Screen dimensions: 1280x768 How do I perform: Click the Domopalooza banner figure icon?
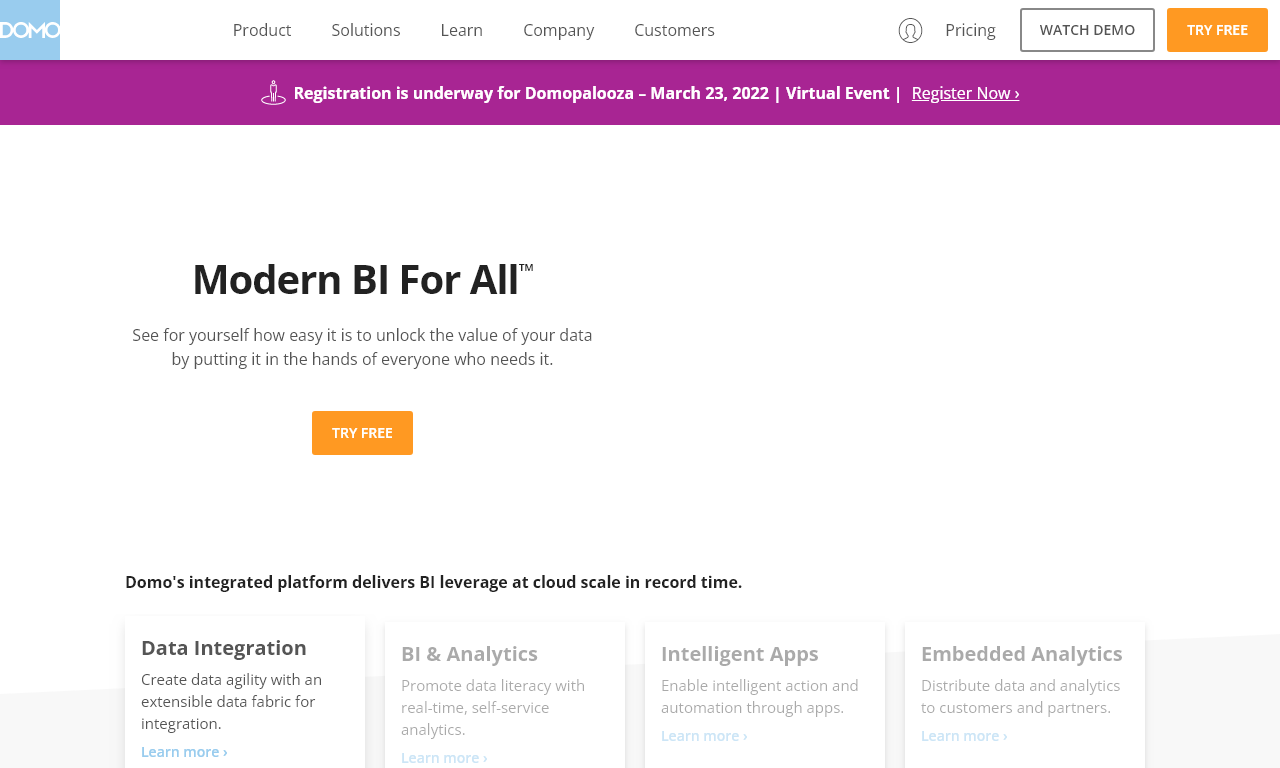273,93
